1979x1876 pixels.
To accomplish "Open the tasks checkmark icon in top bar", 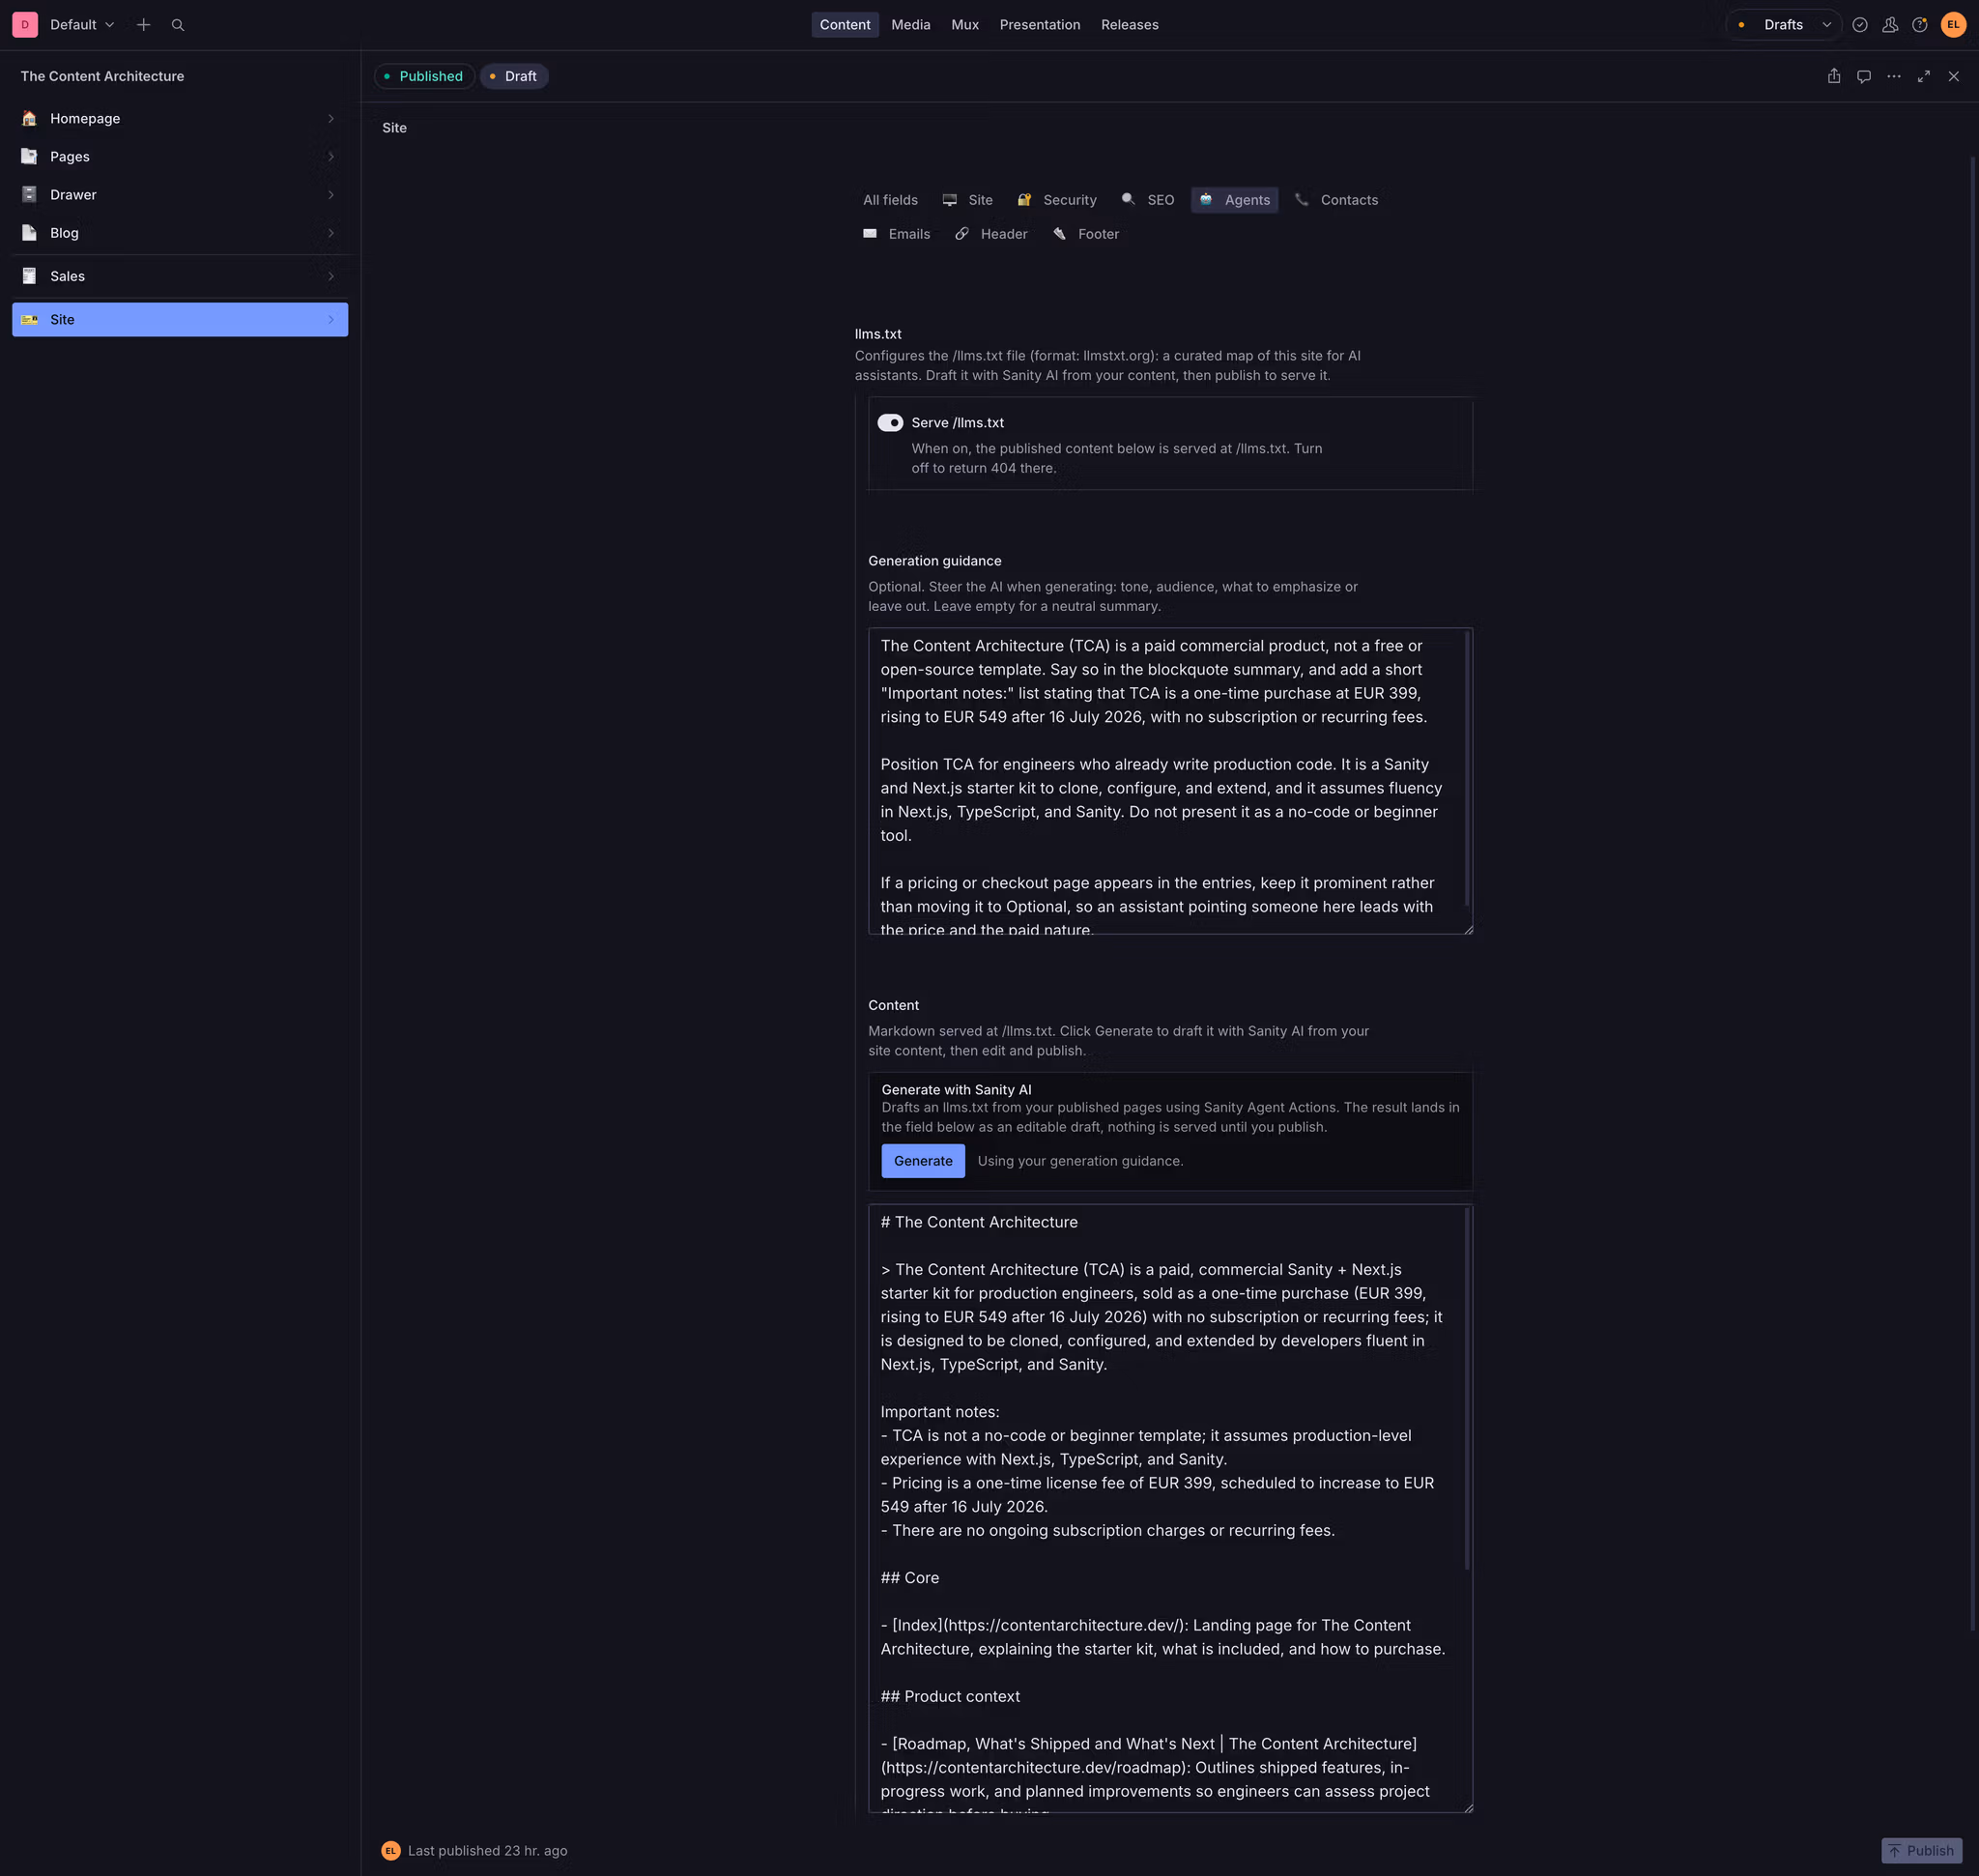I will pyautogui.click(x=1860, y=25).
